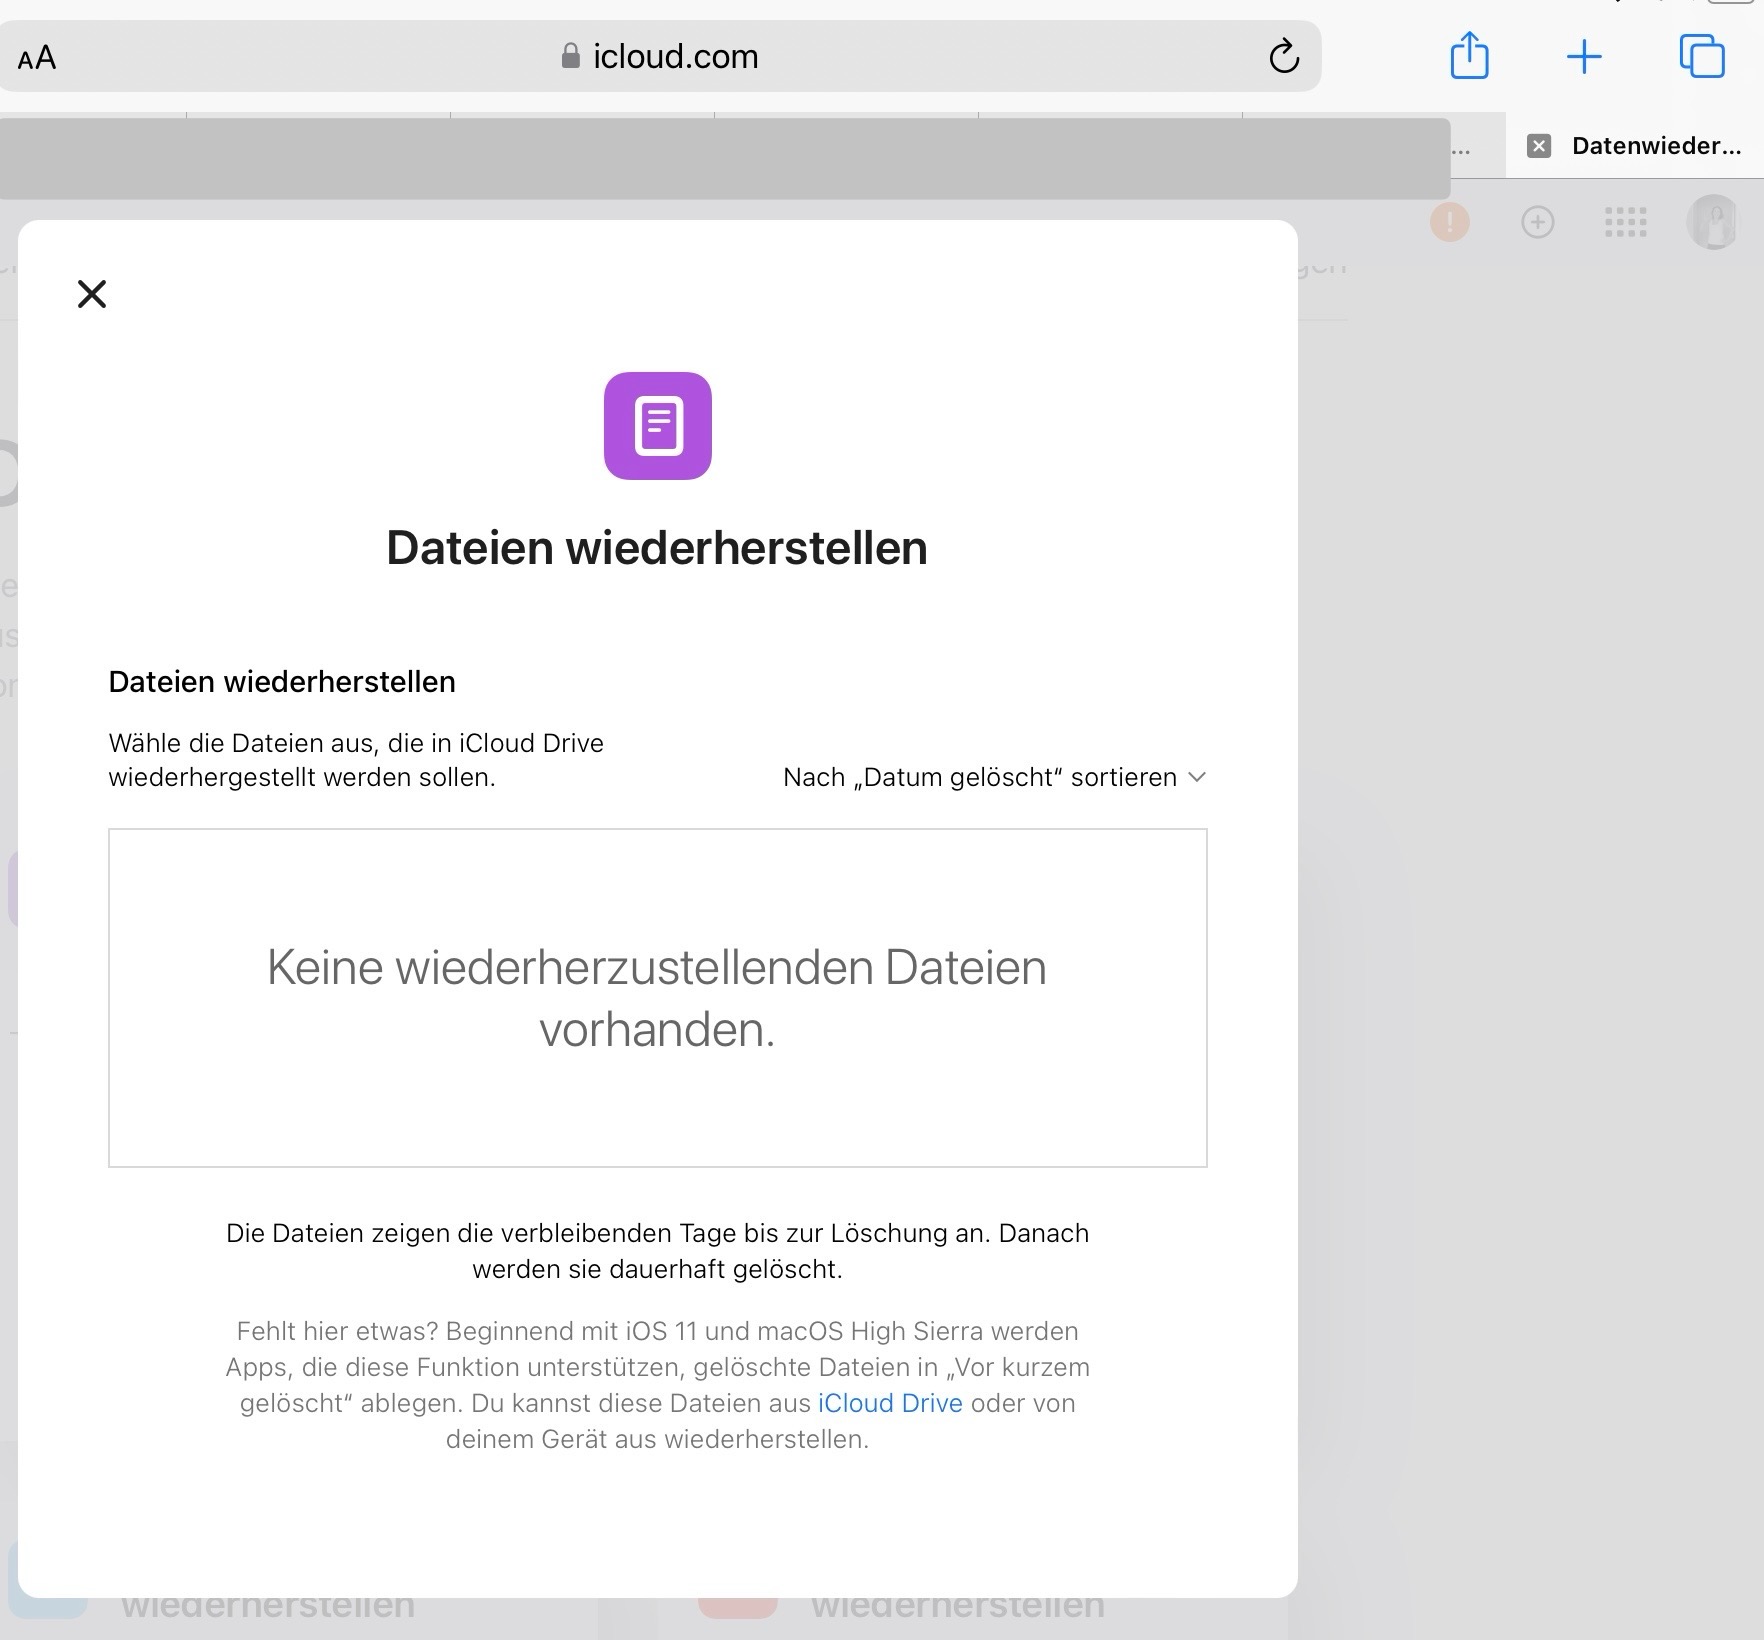Close the Dateien wiederherstellen dialog

pos(92,294)
